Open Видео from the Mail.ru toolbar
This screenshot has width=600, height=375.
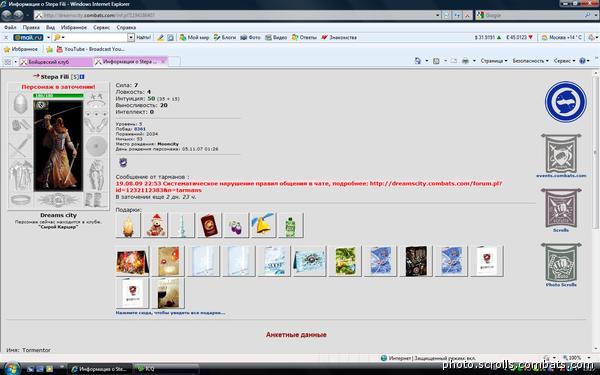coord(276,38)
